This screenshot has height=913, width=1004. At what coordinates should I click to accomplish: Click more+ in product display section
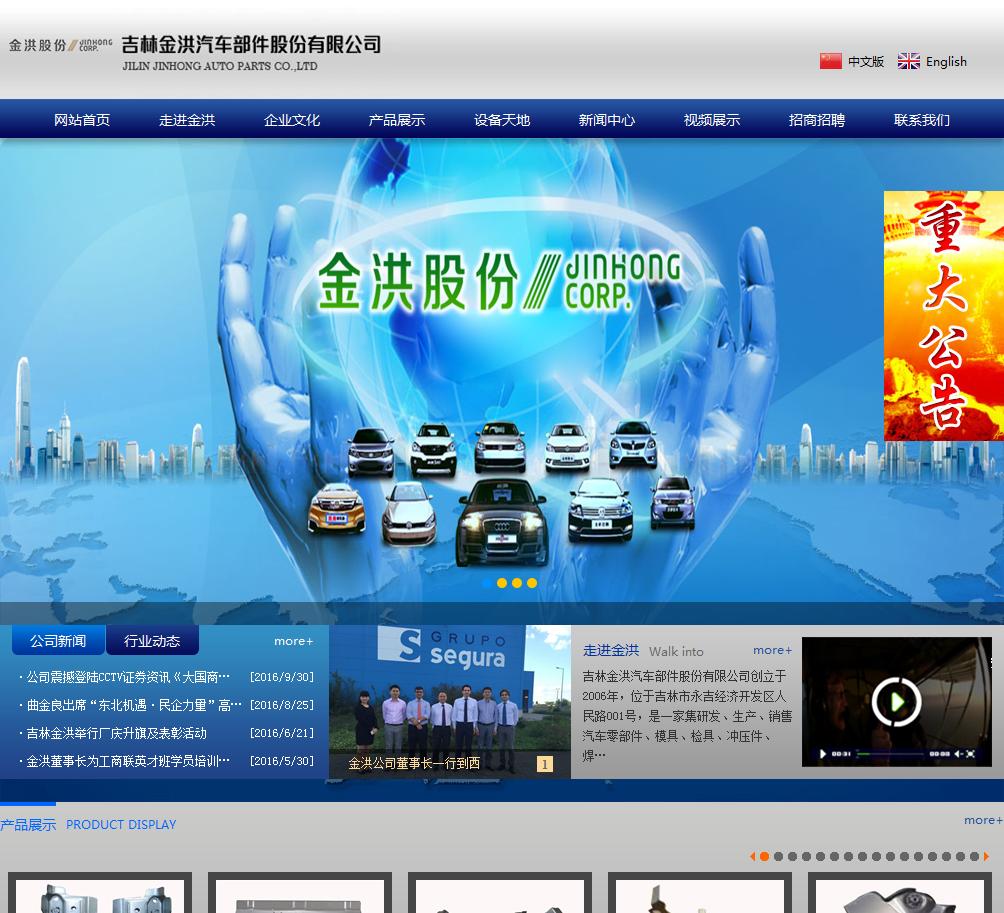click(x=984, y=820)
